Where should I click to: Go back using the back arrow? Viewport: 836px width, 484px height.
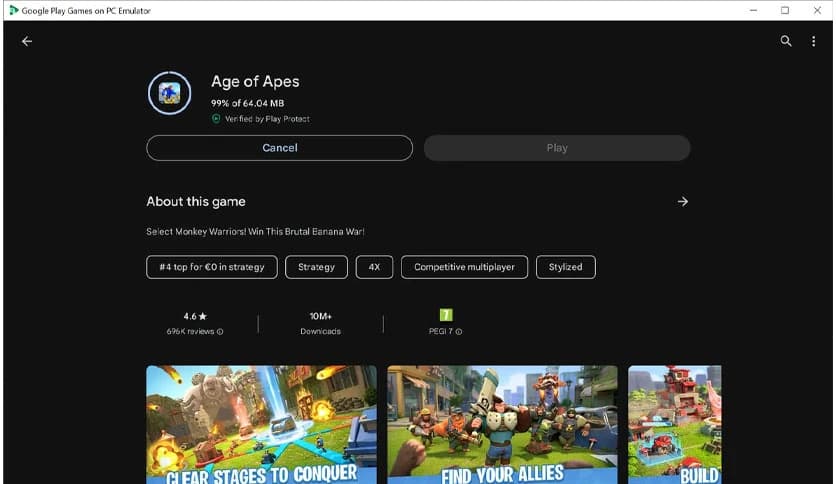pos(27,41)
